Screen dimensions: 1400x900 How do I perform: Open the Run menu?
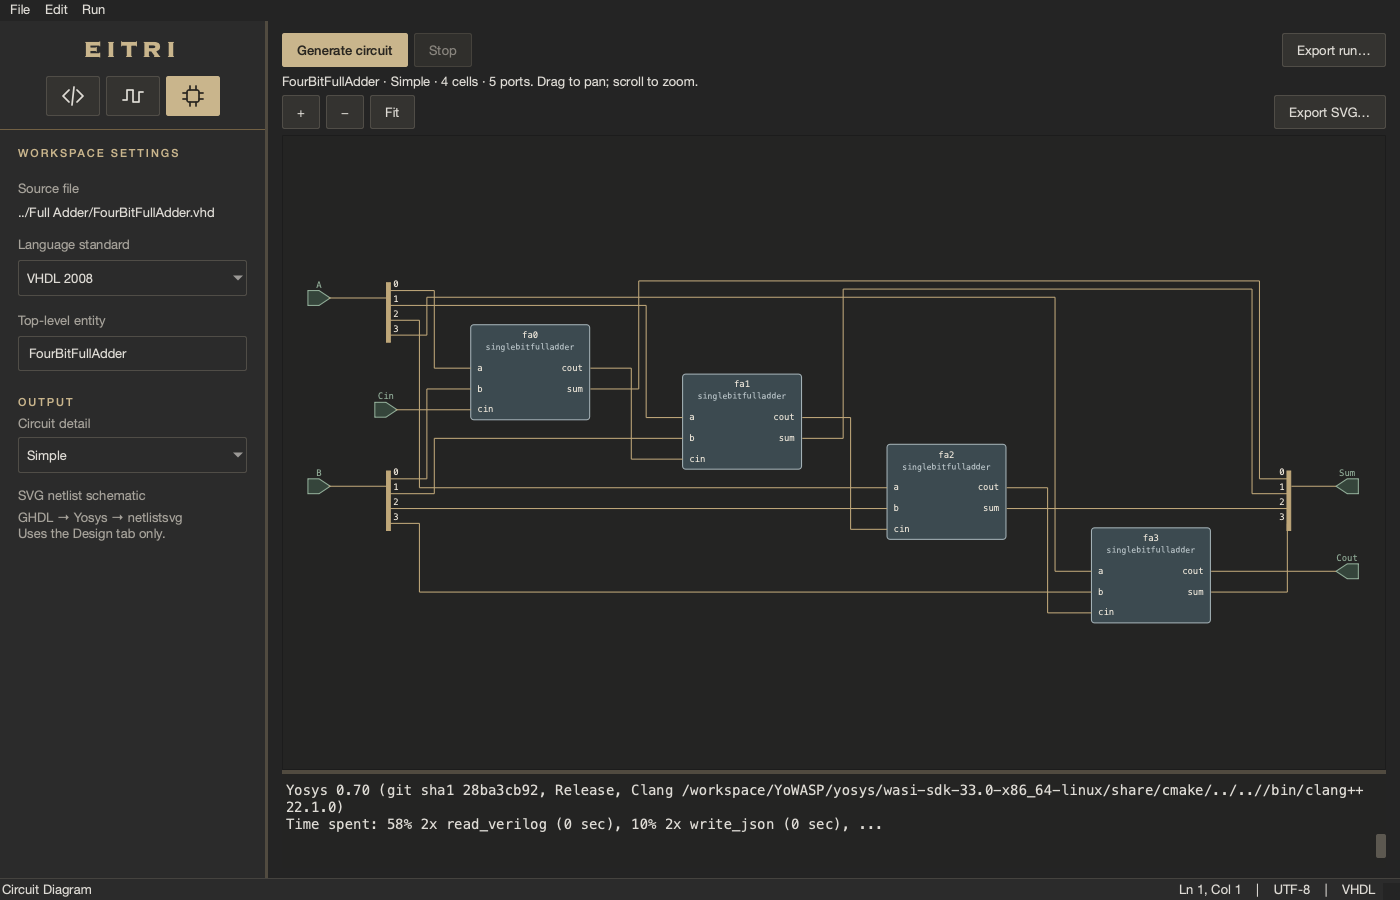pos(93,9)
